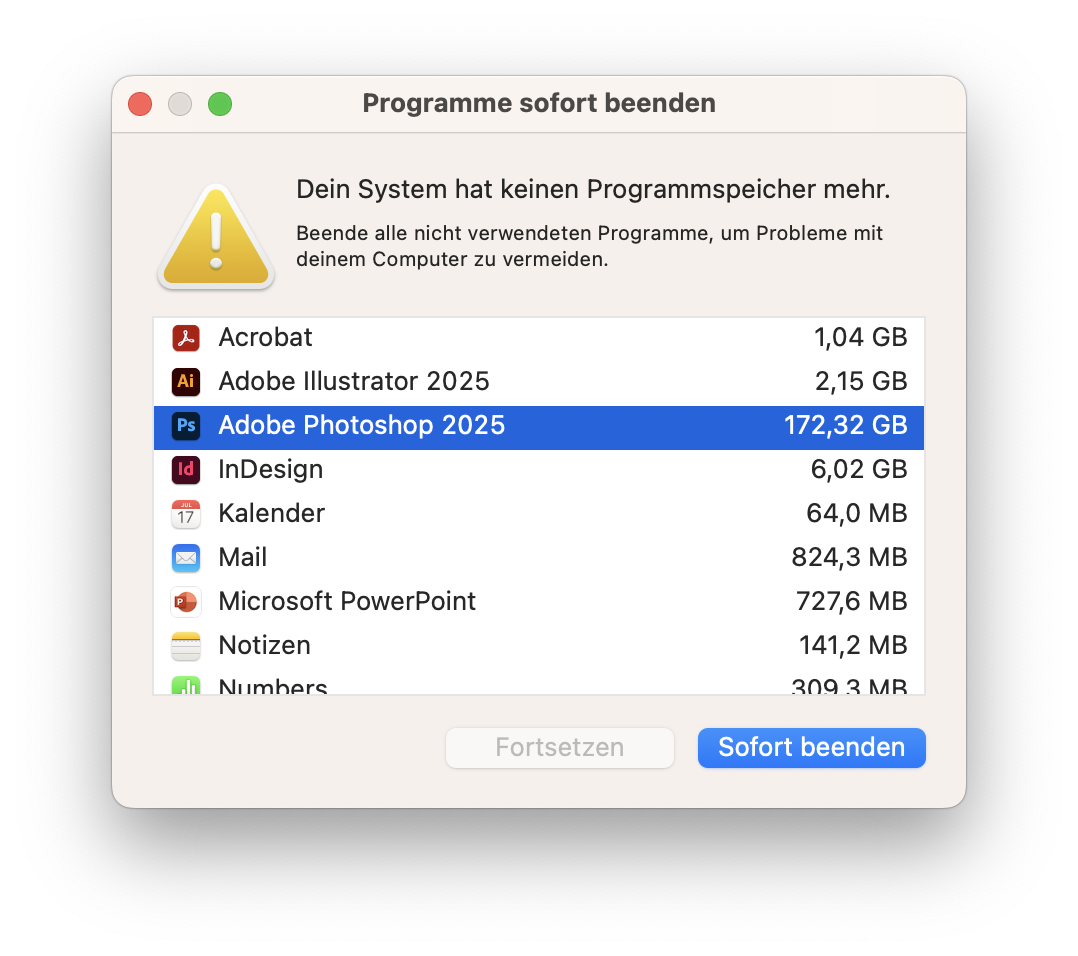Click the Adobe Illustrator icon
The width and height of the screenshot is (1078, 956).
[186, 382]
